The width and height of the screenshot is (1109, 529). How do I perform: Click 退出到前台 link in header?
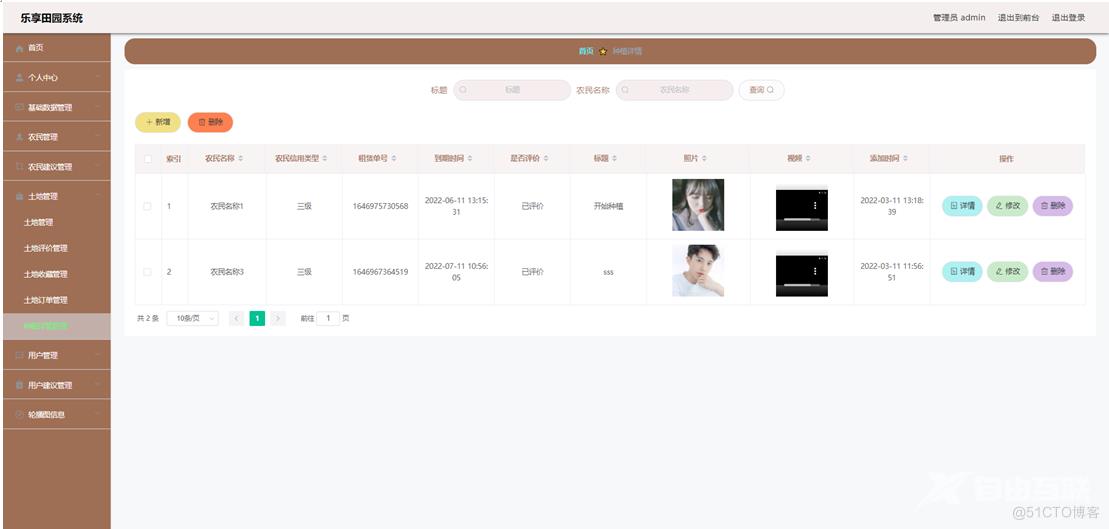(x=1018, y=18)
